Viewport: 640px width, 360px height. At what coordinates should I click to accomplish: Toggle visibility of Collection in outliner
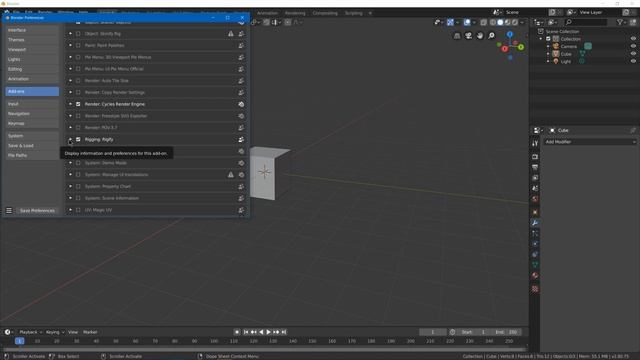633,39
